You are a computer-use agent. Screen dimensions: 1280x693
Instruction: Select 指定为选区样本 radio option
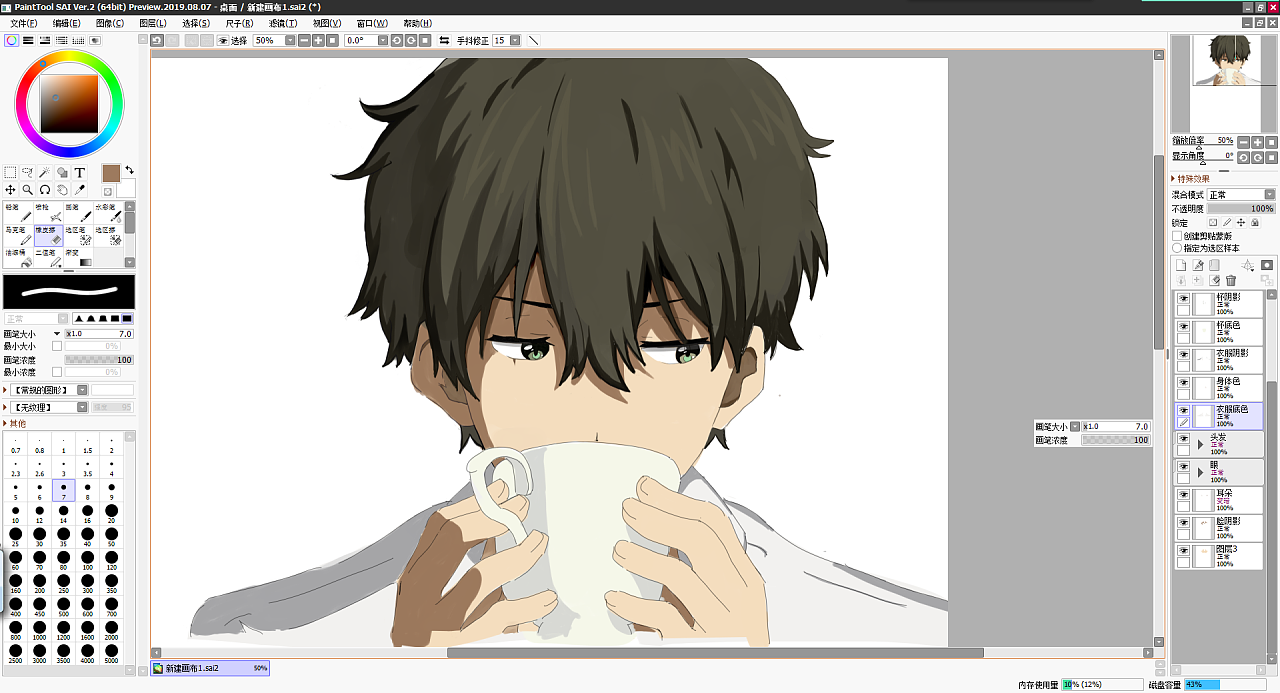tap(1177, 248)
